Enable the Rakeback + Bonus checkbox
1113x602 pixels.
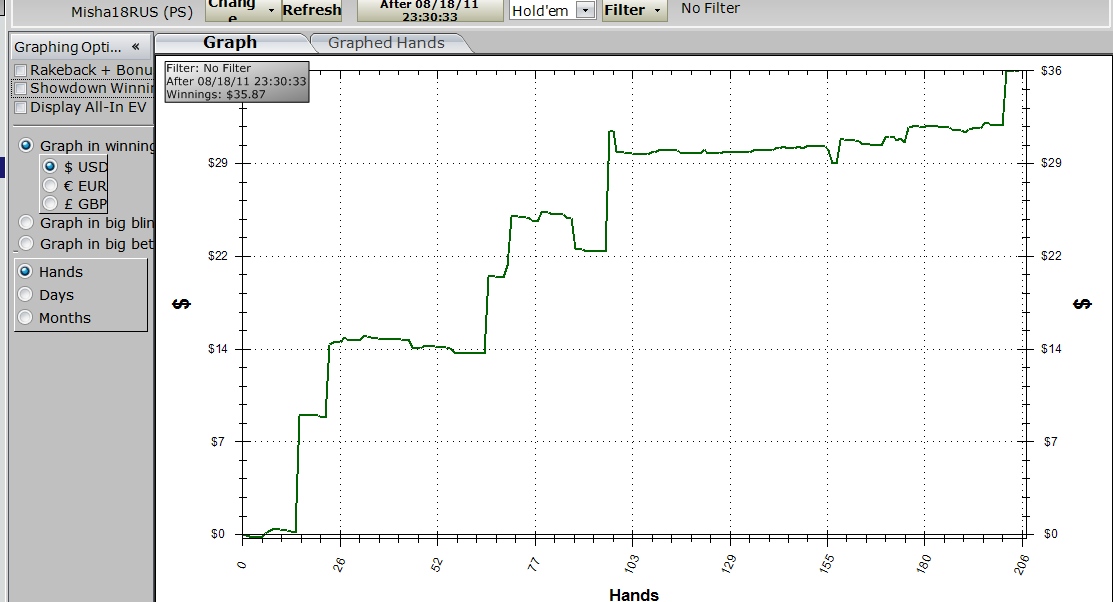click(21, 70)
